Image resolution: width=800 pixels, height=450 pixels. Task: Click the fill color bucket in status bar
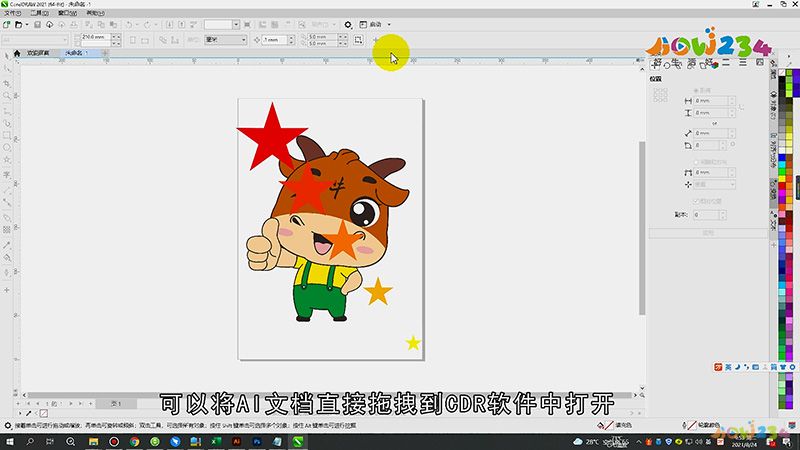coord(601,424)
